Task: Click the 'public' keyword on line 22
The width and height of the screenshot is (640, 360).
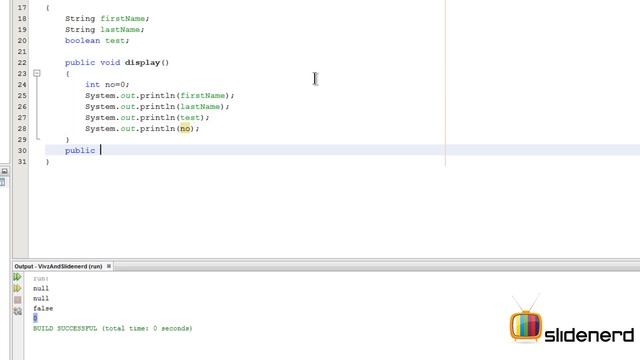Action: pyautogui.click(x=80, y=63)
